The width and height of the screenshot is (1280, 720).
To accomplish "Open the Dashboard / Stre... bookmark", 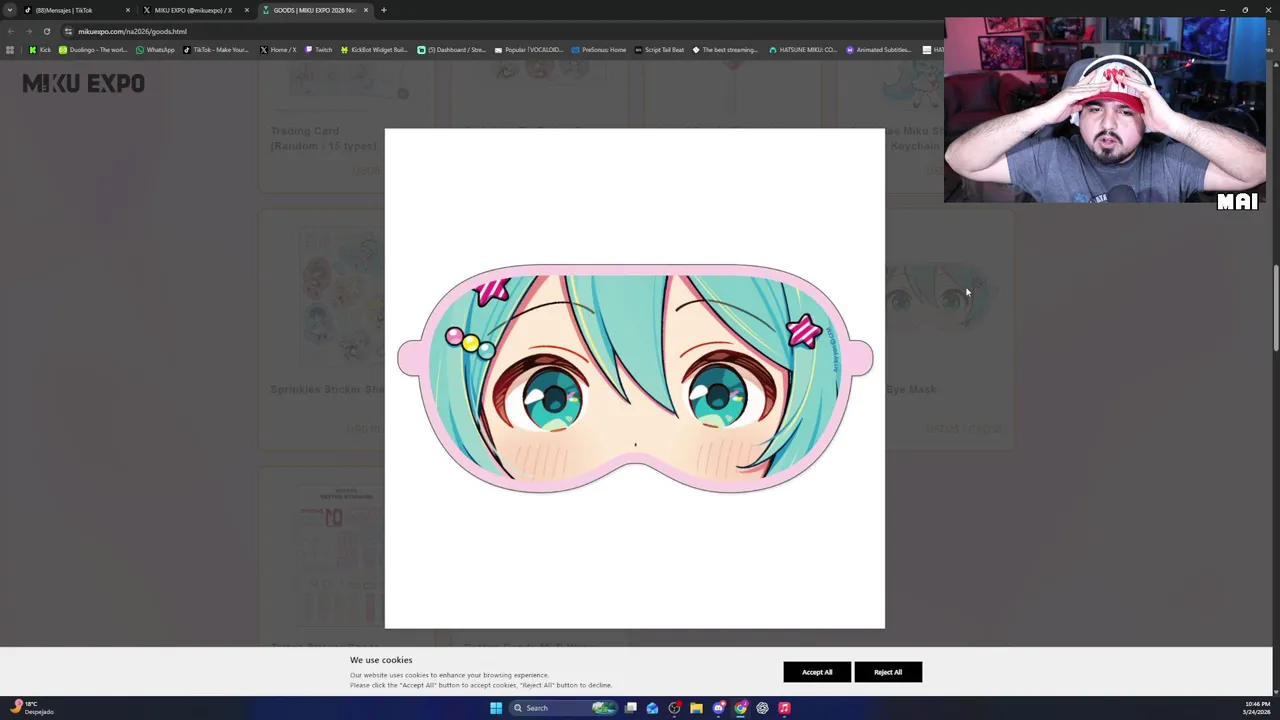I will coord(452,50).
